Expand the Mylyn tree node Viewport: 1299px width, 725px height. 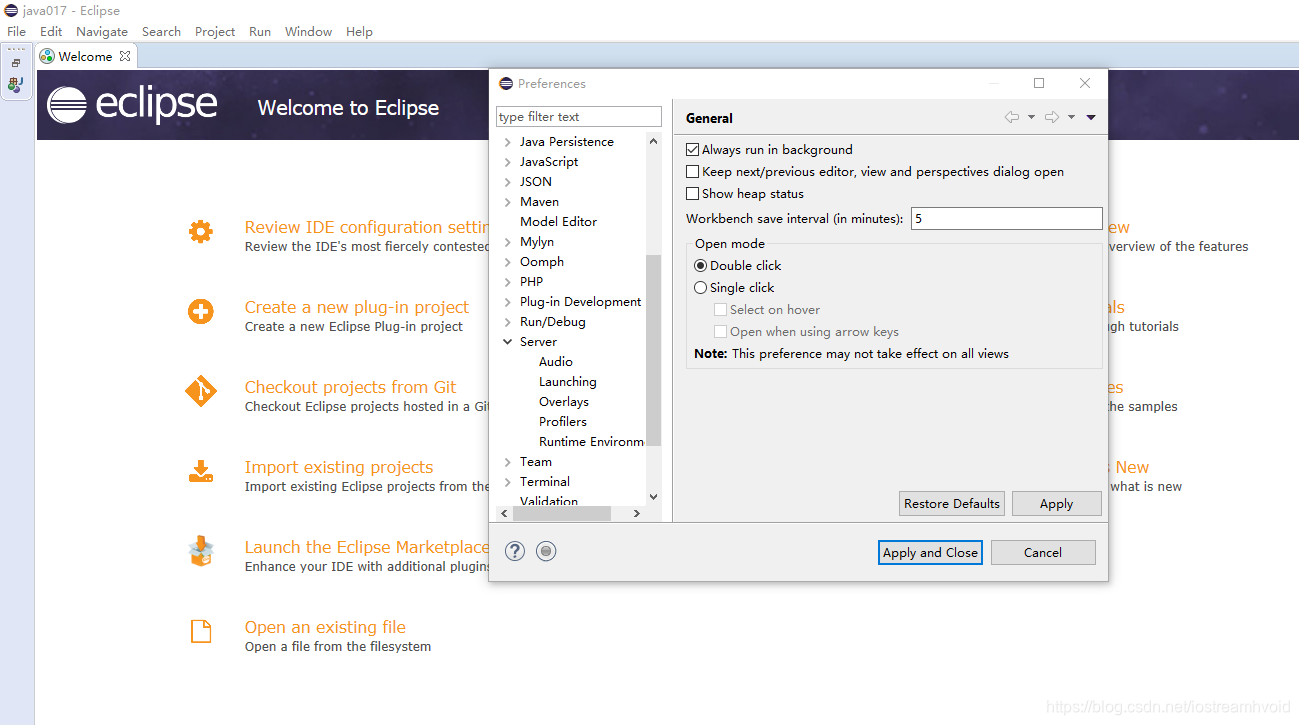click(x=508, y=242)
